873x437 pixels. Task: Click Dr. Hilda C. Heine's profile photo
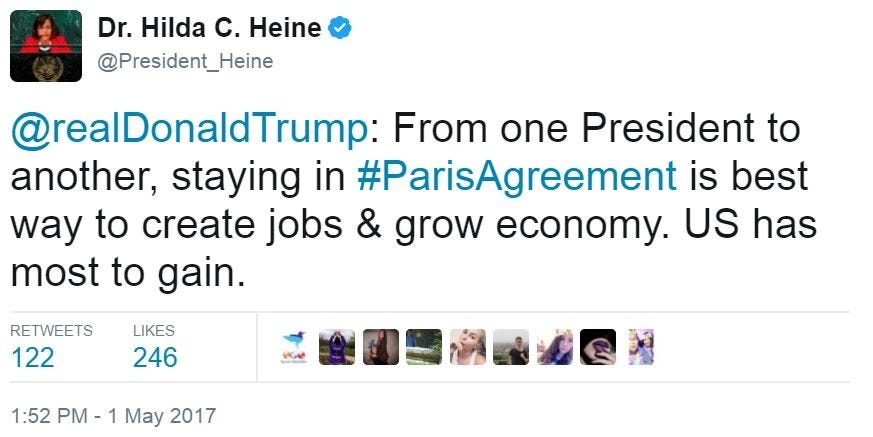(x=46, y=46)
